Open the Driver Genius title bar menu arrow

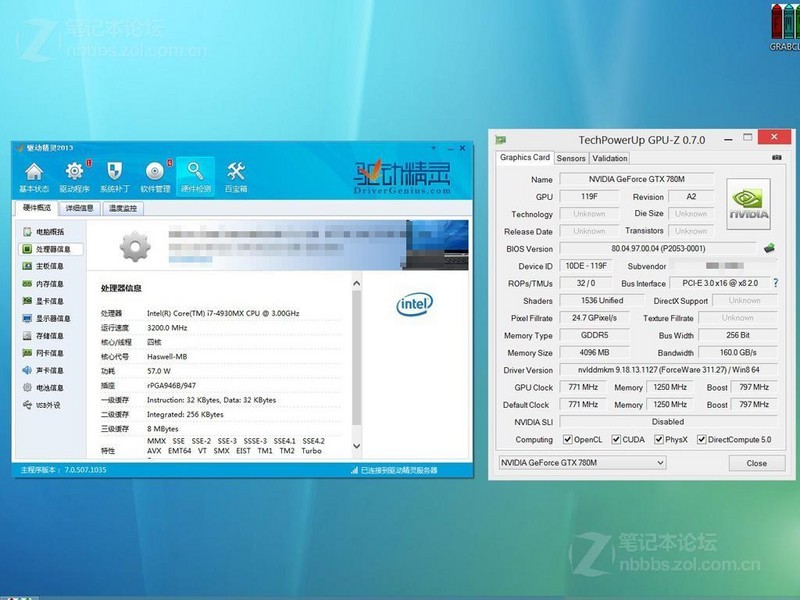tap(434, 148)
